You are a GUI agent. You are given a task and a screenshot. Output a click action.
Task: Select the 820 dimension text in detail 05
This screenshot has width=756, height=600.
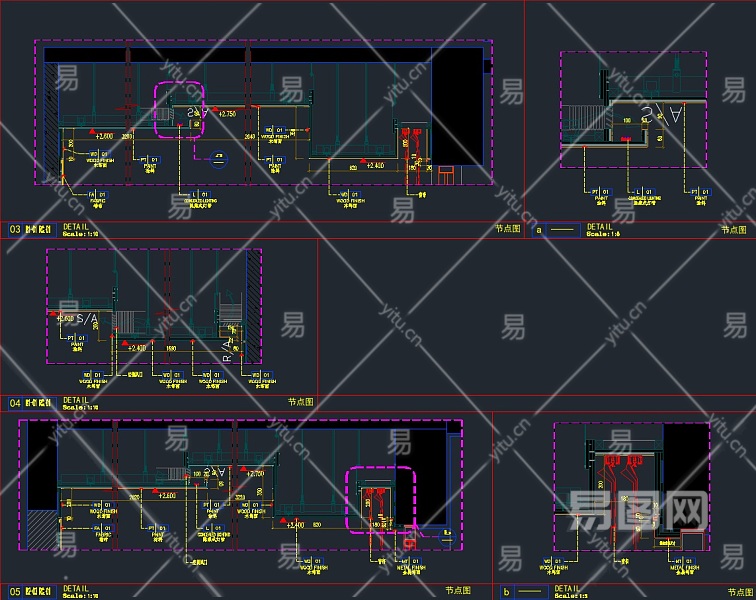[317, 524]
